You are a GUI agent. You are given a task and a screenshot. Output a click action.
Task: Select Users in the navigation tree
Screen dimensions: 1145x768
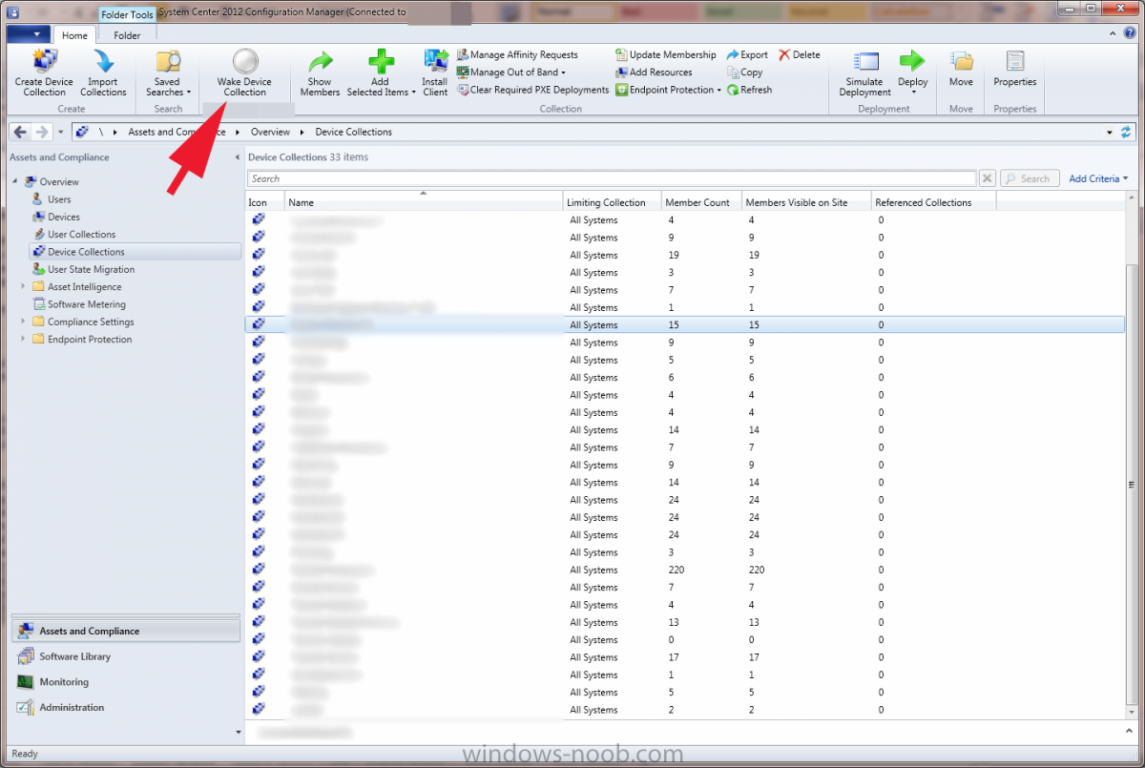[59, 199]
